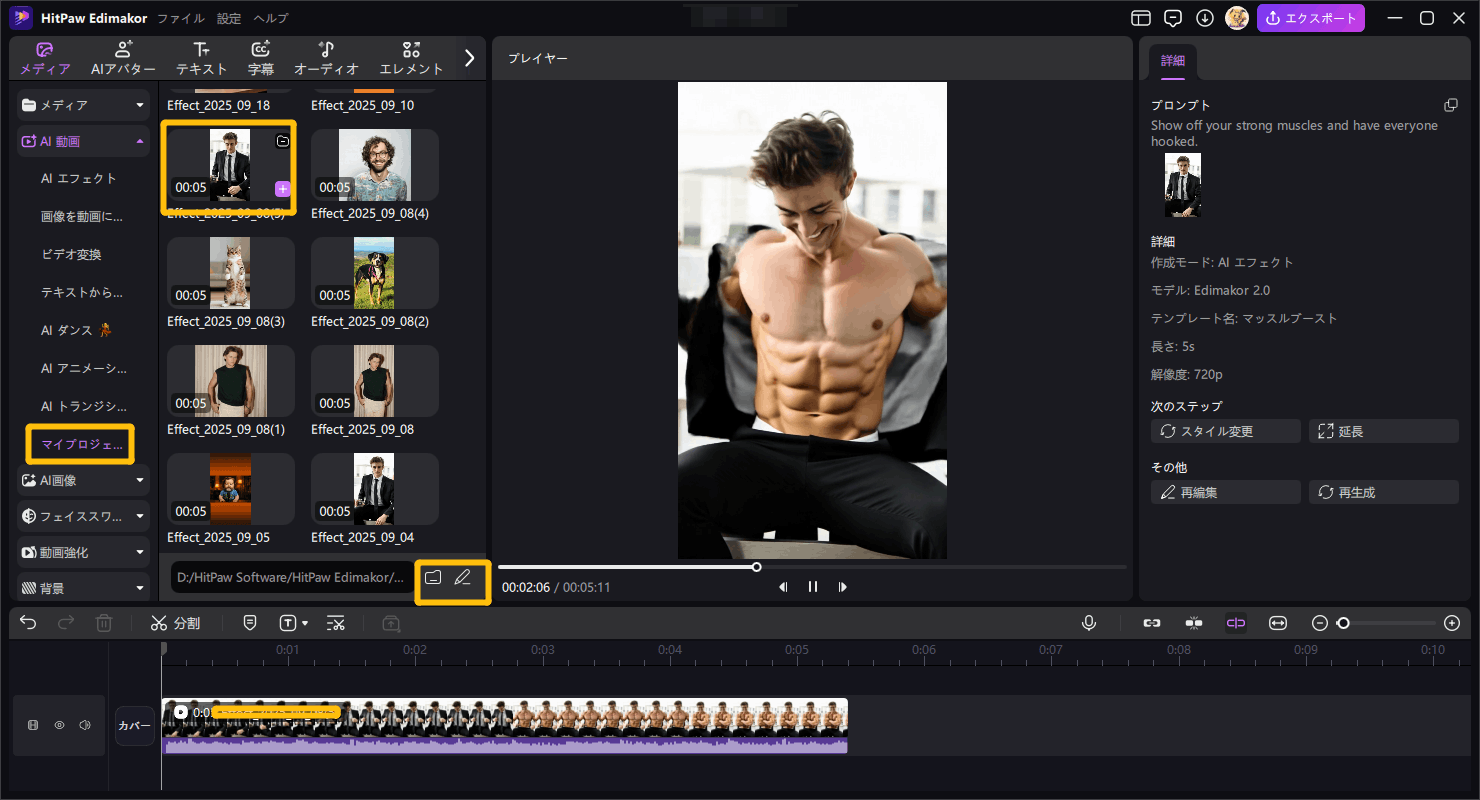Zoom in the timeline with the plus icon
The height and width of the screenshot is (800, 1480).
coord(1452,623)
